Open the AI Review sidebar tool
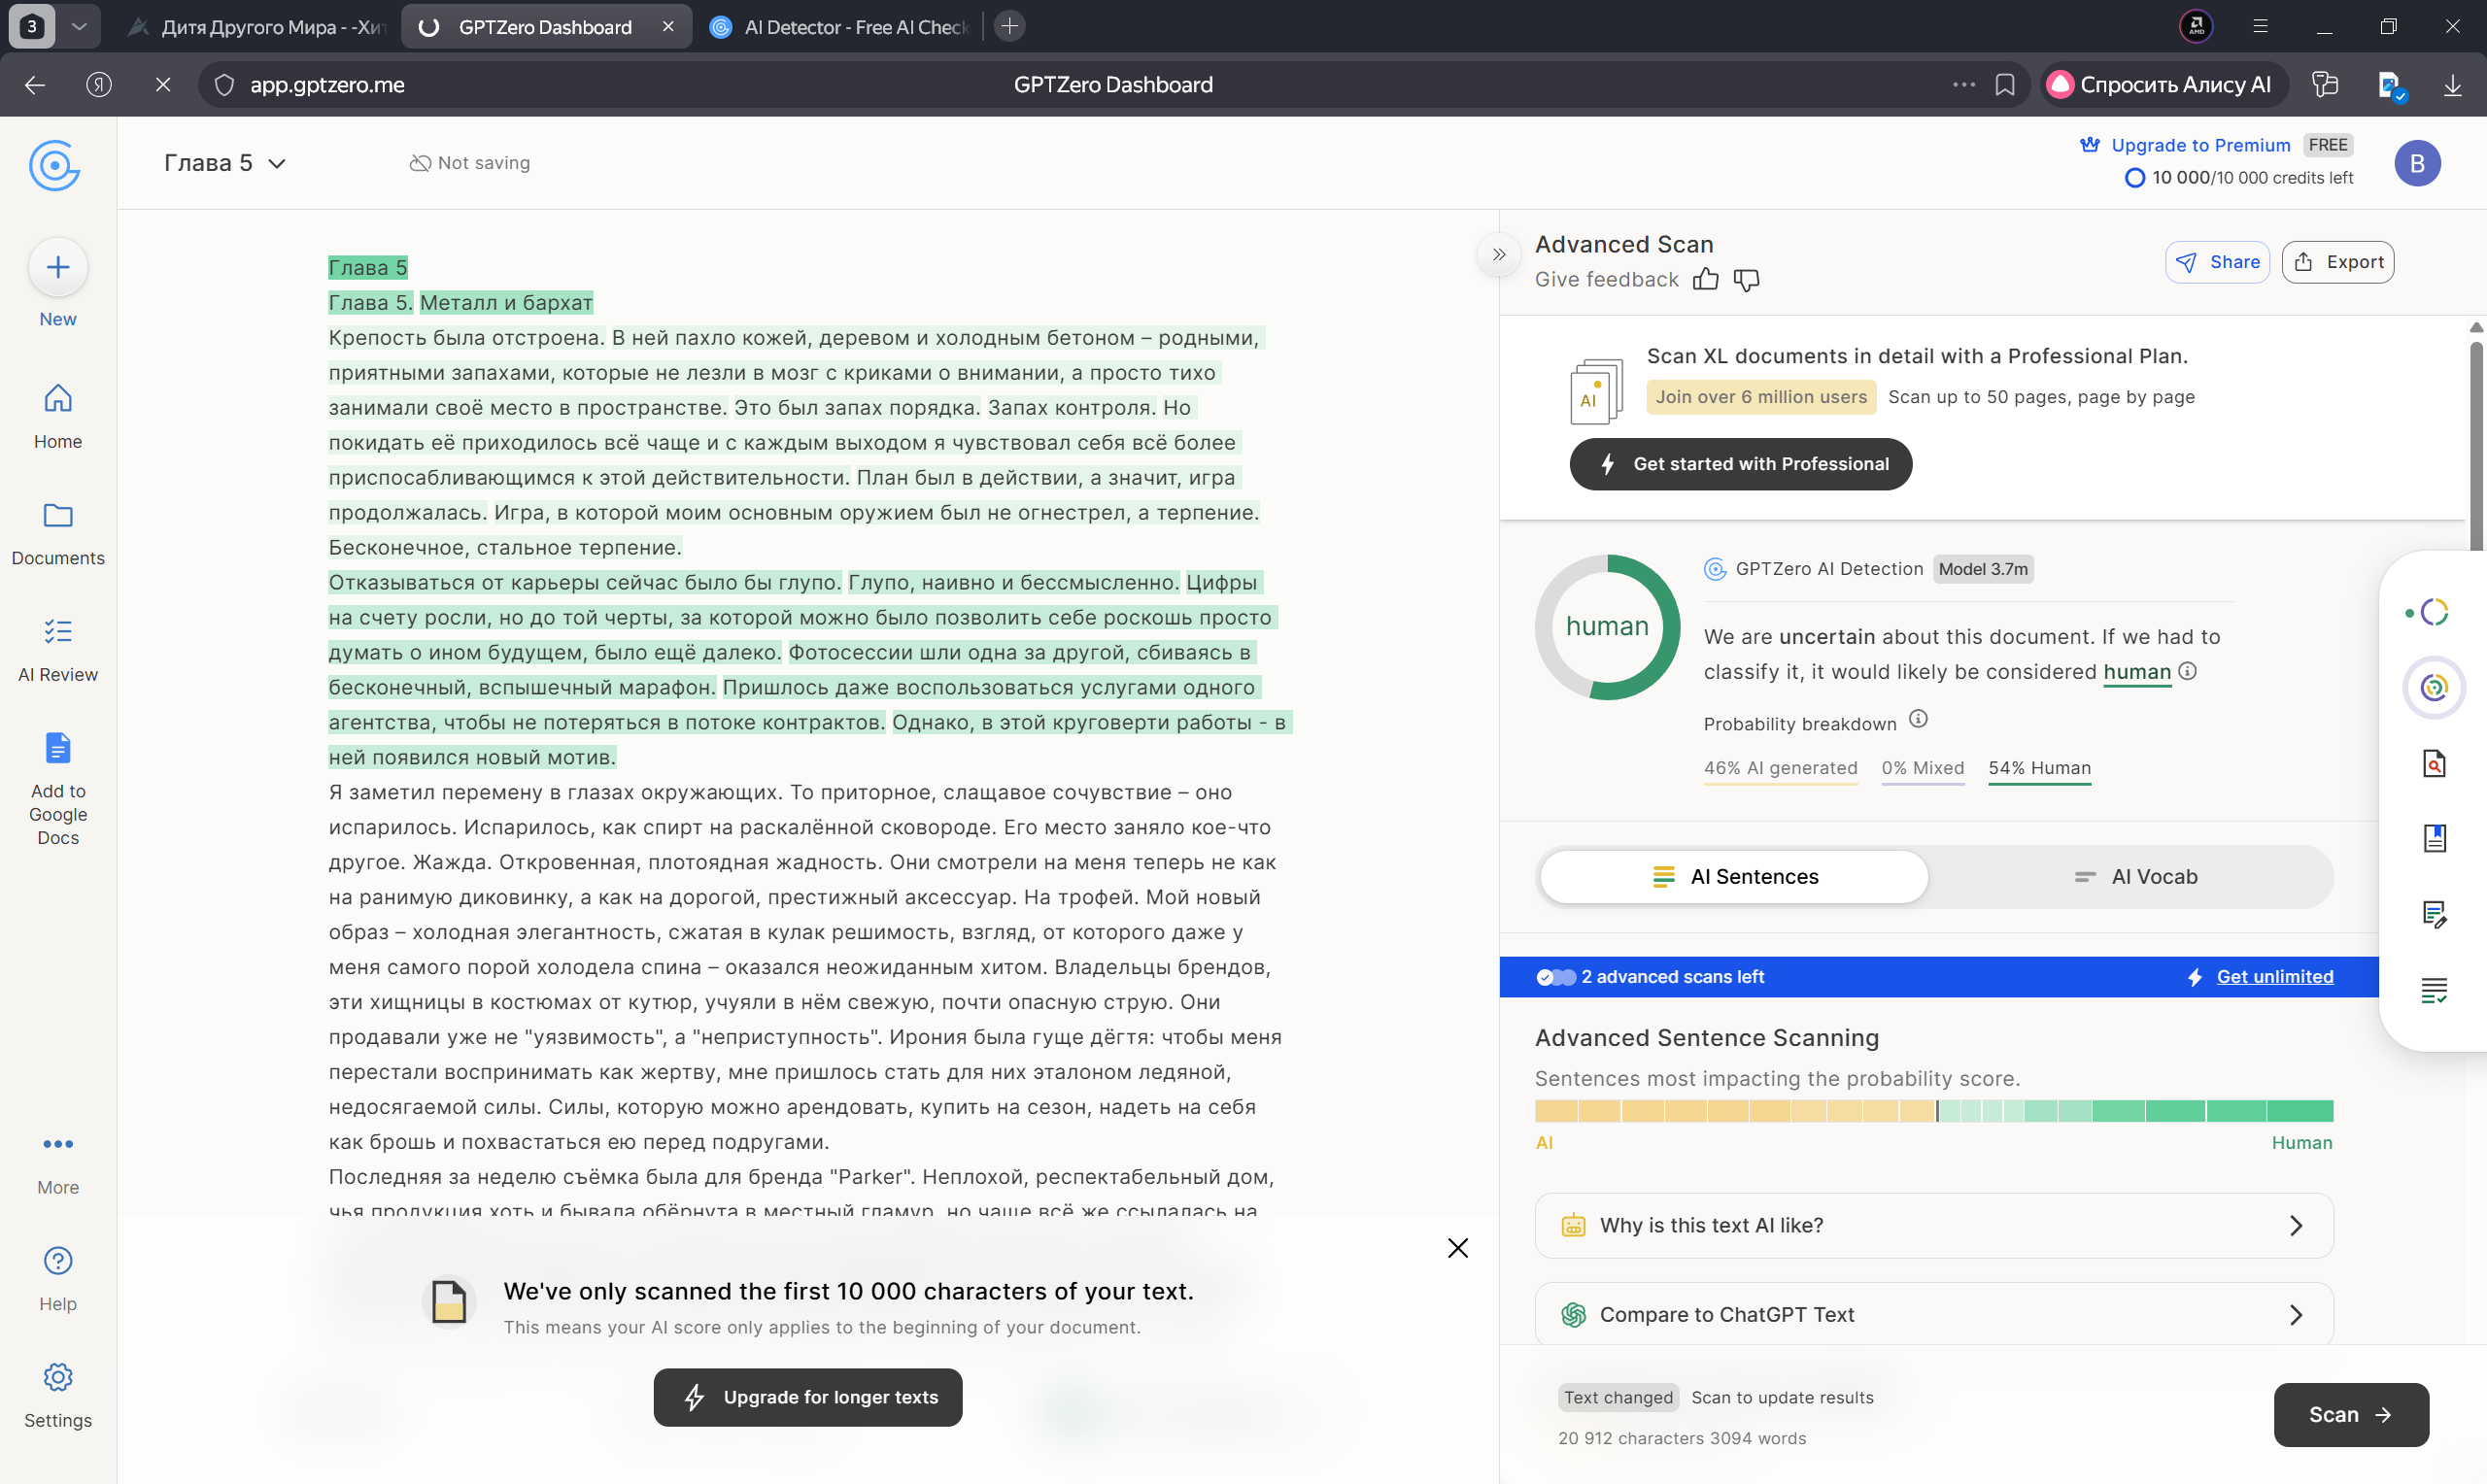Viewport: 2487px width, 1484px height. tap(58, 649)
